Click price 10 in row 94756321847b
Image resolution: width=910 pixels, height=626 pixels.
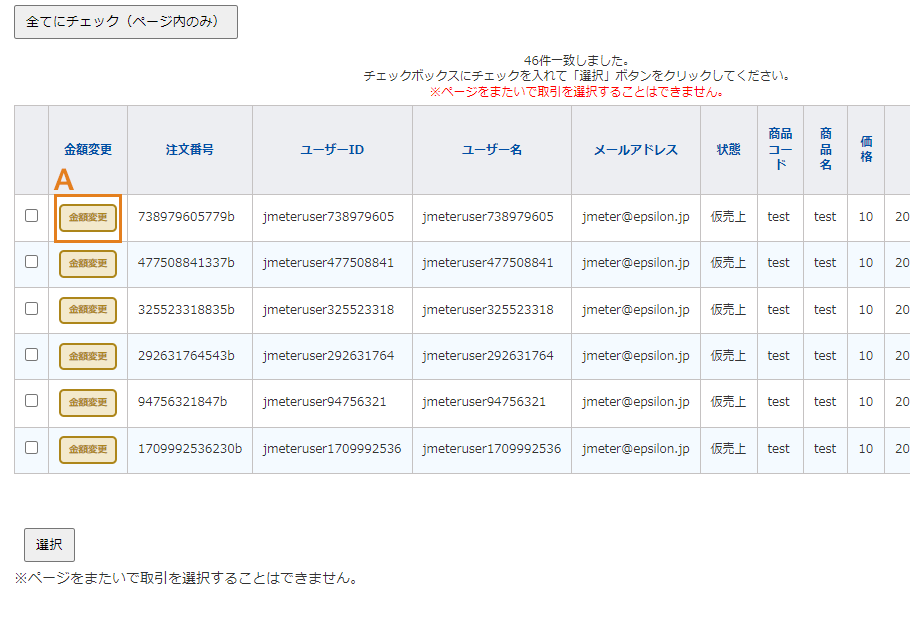click(866, 401)
